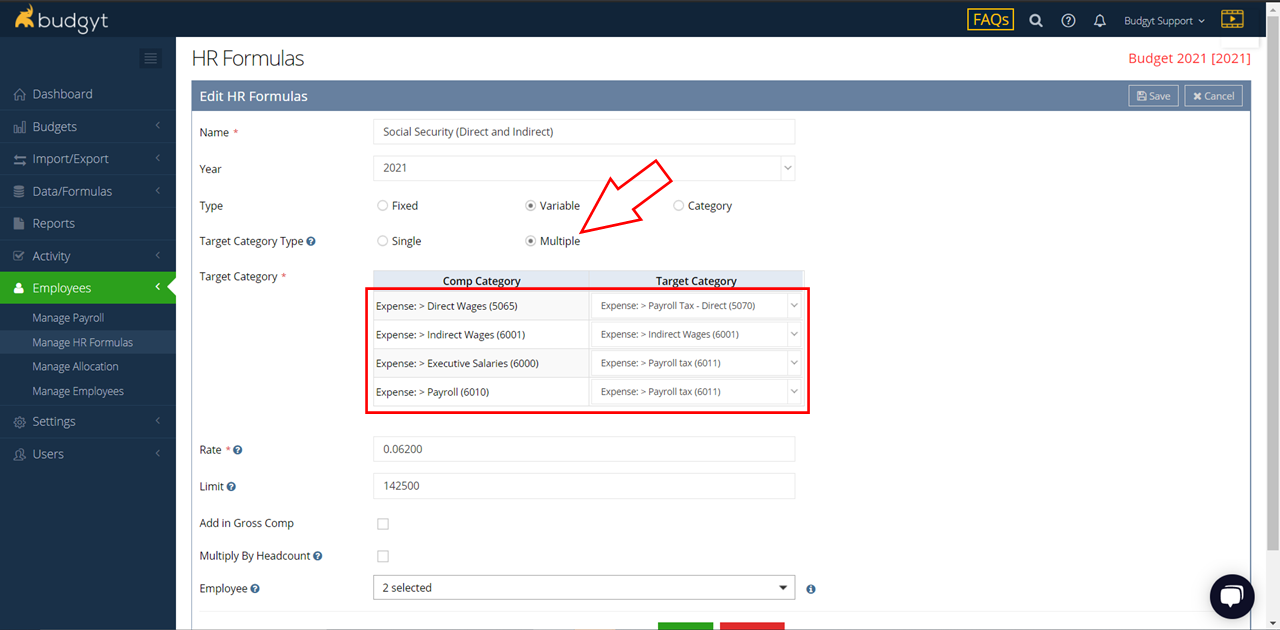Click the Import/Export arrows icon
The height and width of the screenshot is (630, 1280).
pos(19,159)
